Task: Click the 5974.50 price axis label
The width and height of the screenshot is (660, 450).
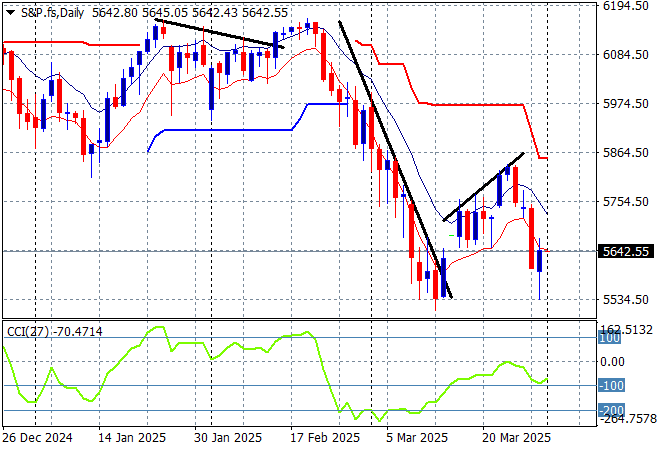Action: coord(625,104)
